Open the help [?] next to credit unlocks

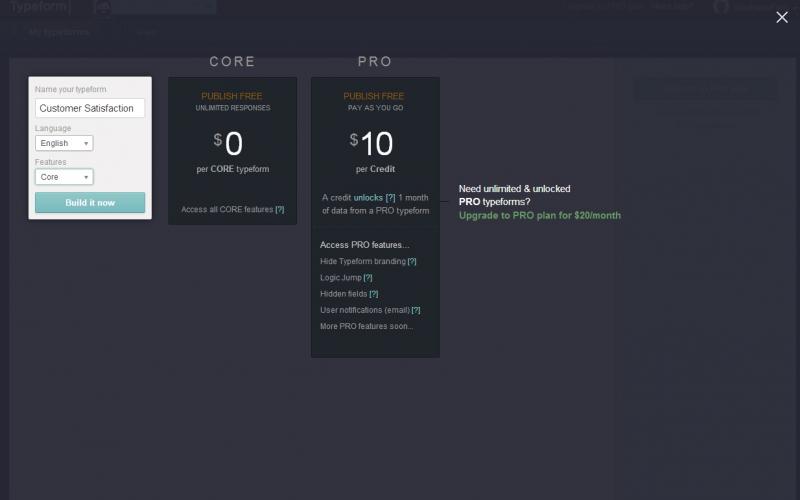(x=390, y=197)
